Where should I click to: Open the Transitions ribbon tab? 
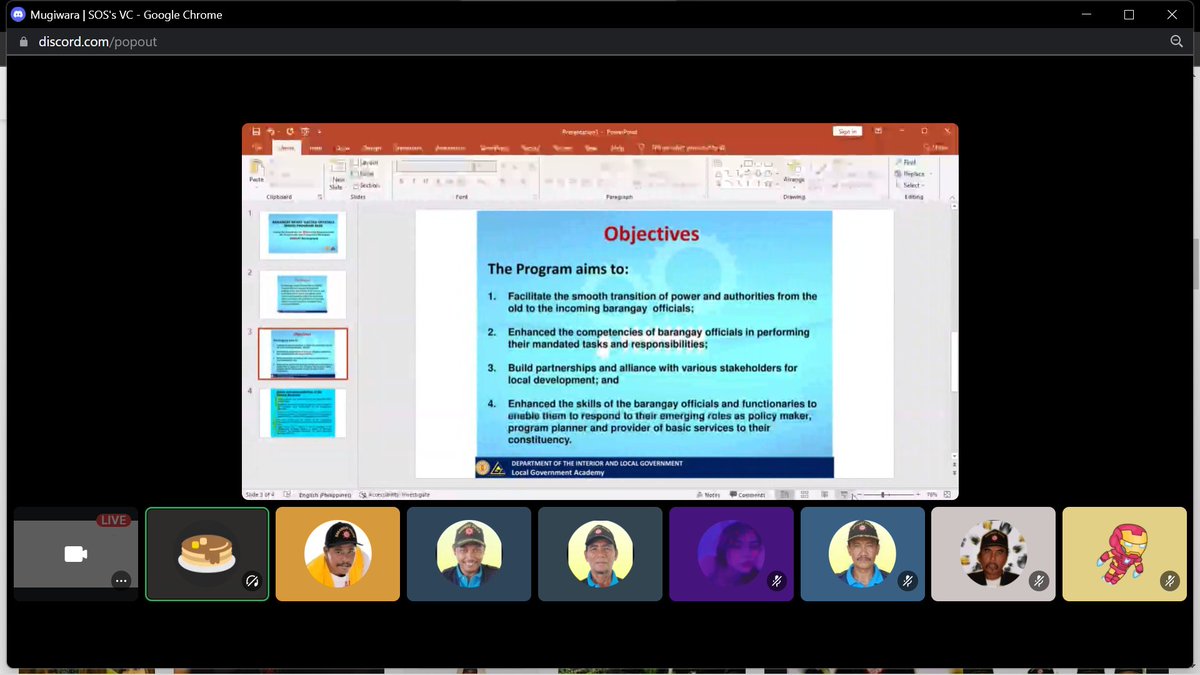408,148
